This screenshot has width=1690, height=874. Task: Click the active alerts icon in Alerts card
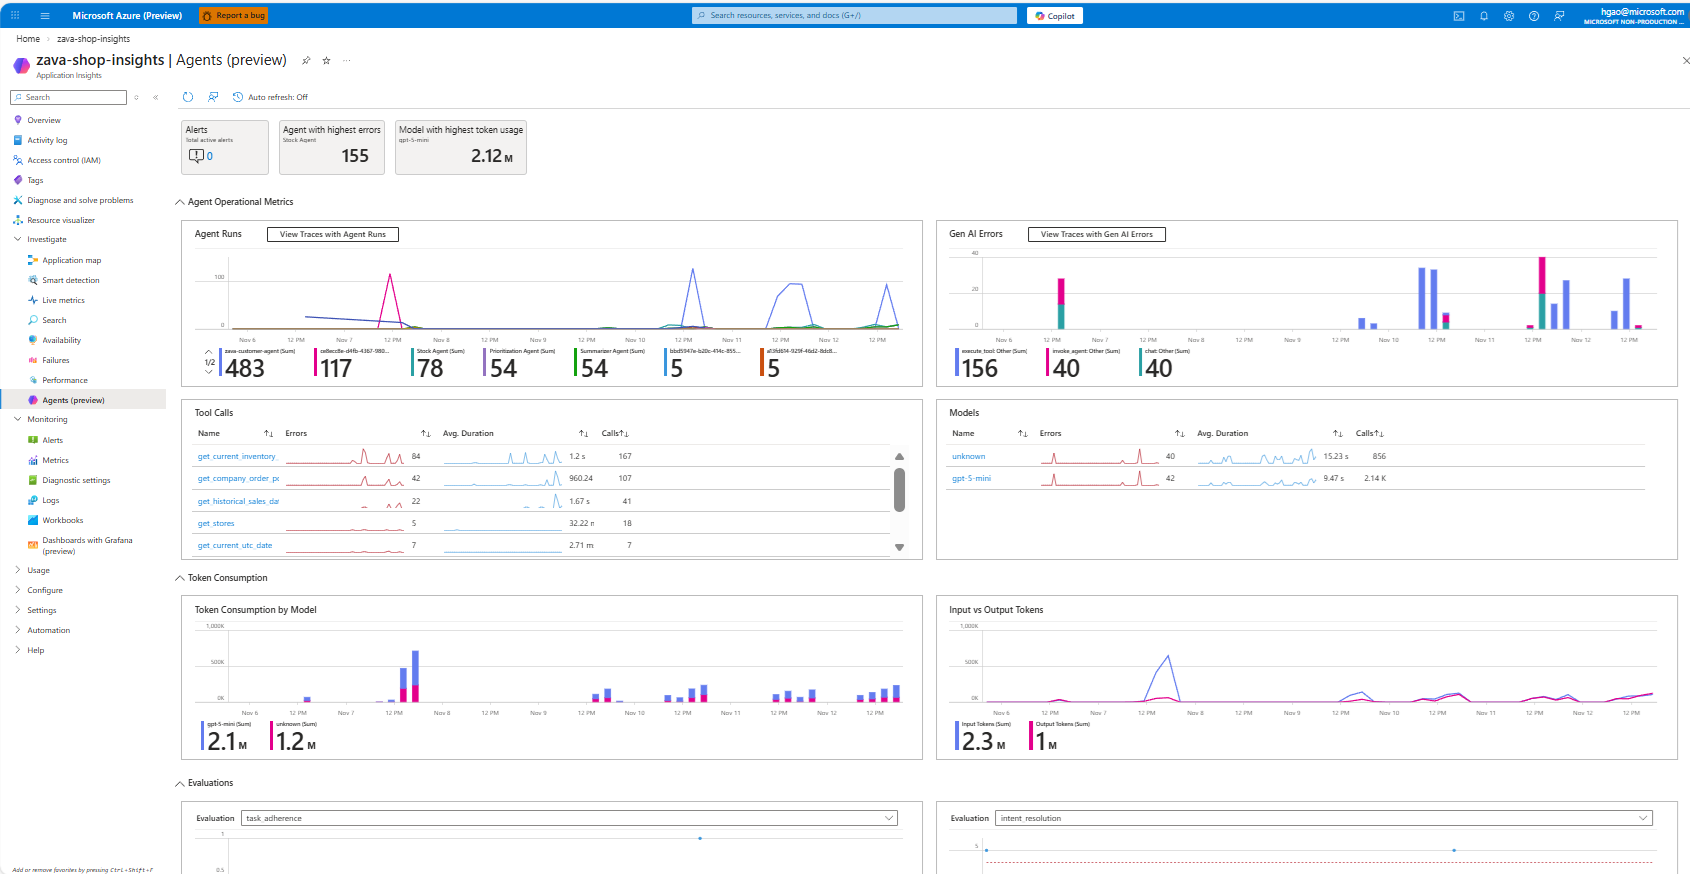pos(196,156)
